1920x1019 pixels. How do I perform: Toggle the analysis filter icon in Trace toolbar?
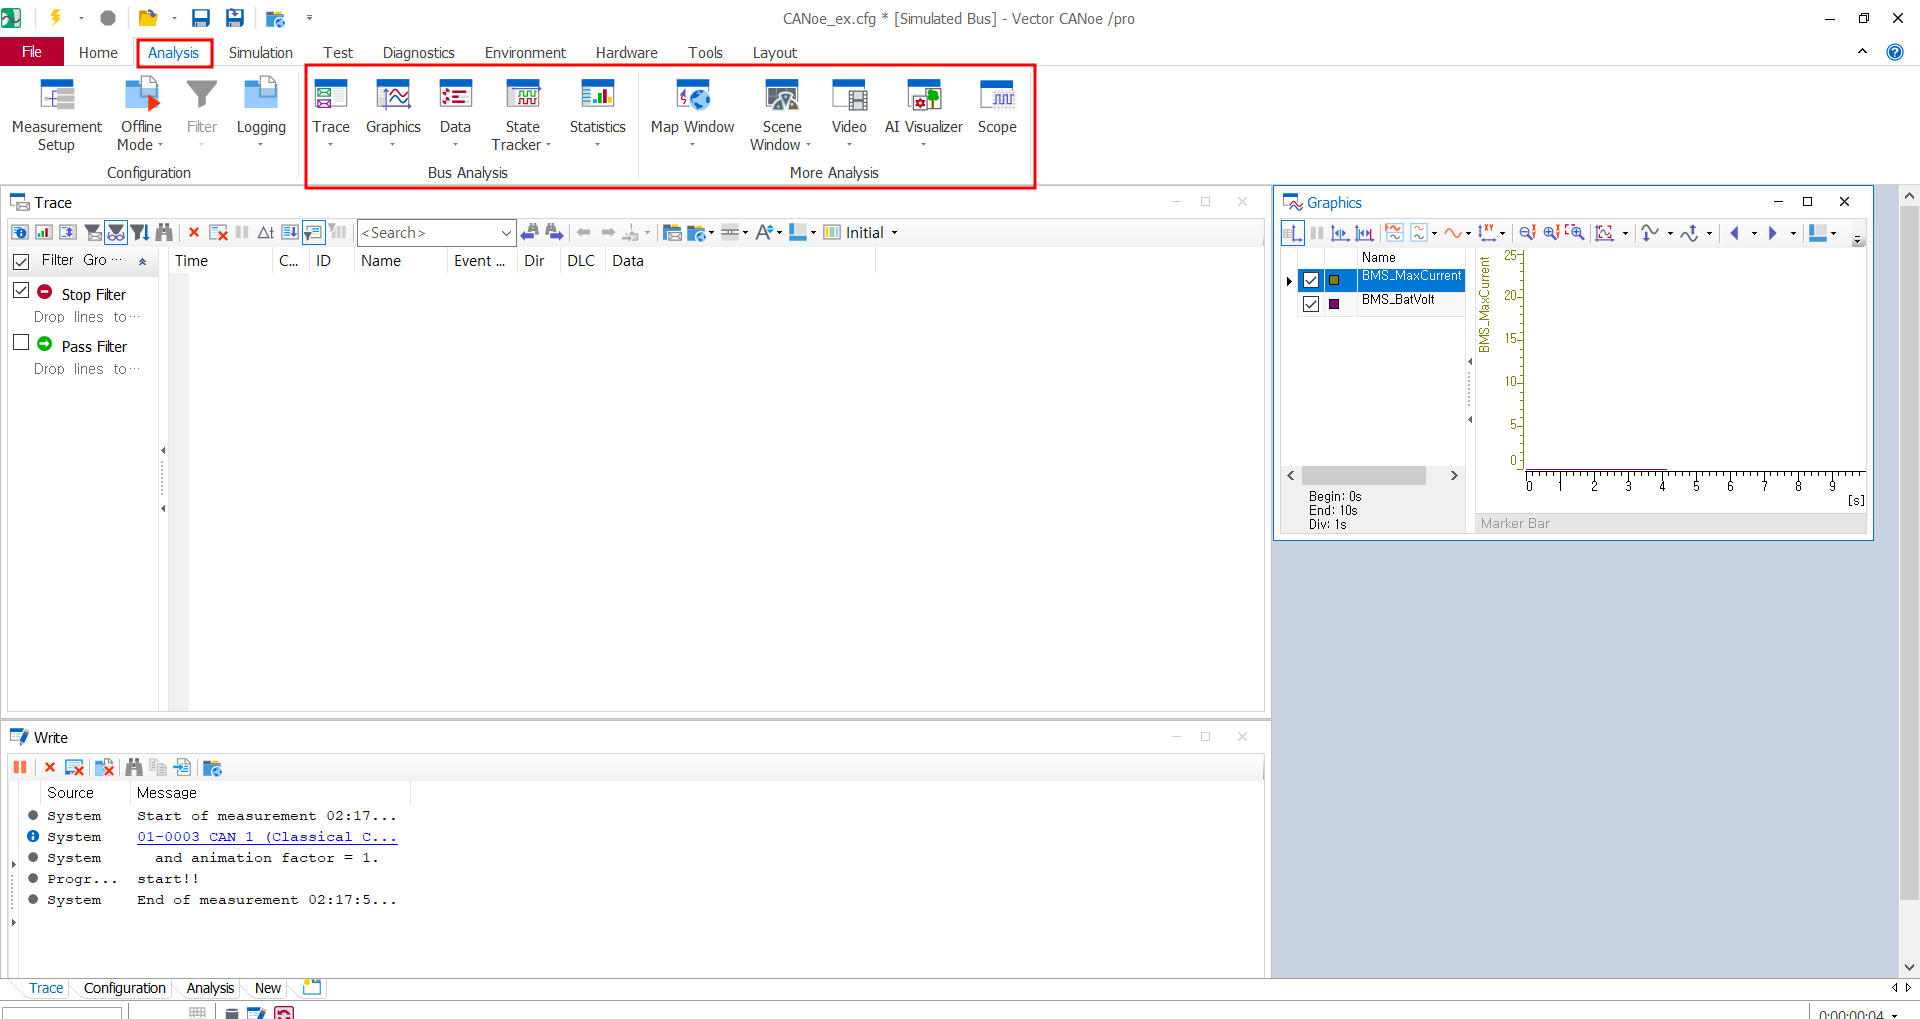pyautogui.click(x=116, y=233)
